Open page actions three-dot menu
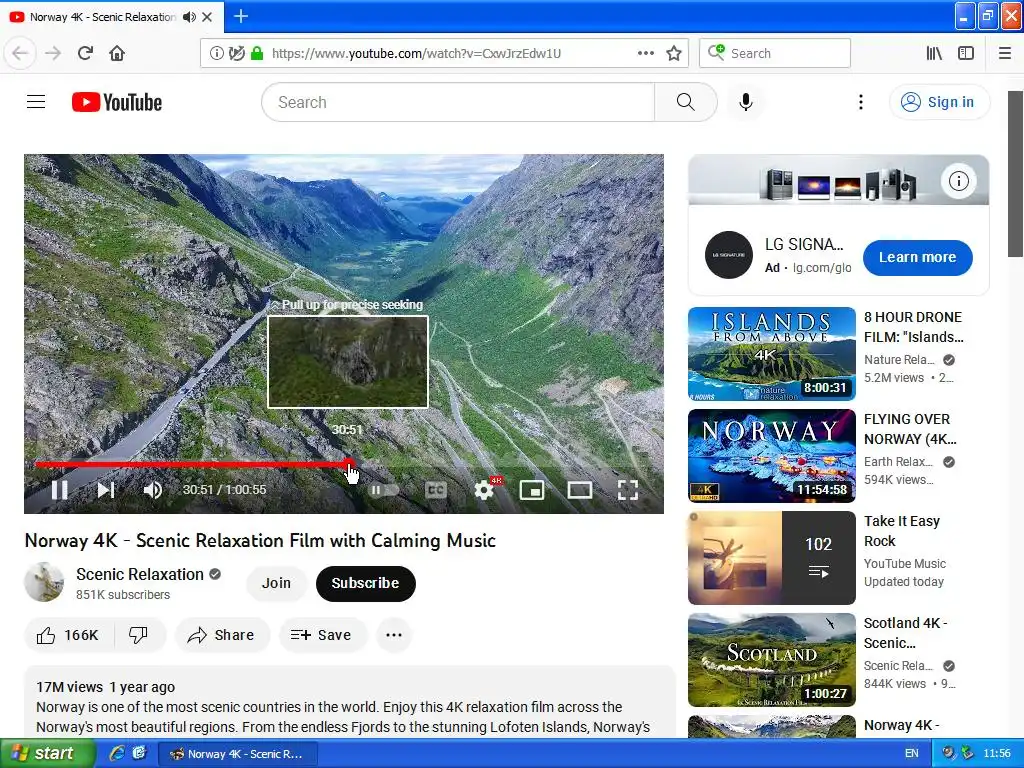The width and height of the screenshot is (1024, 768). (x=646, y=53)
